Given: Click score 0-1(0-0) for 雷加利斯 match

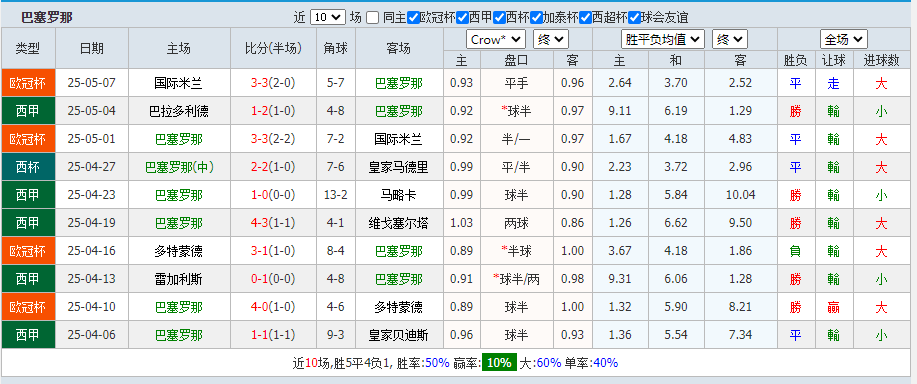Looking at the screenshot, I should click(x=273, y=279).
